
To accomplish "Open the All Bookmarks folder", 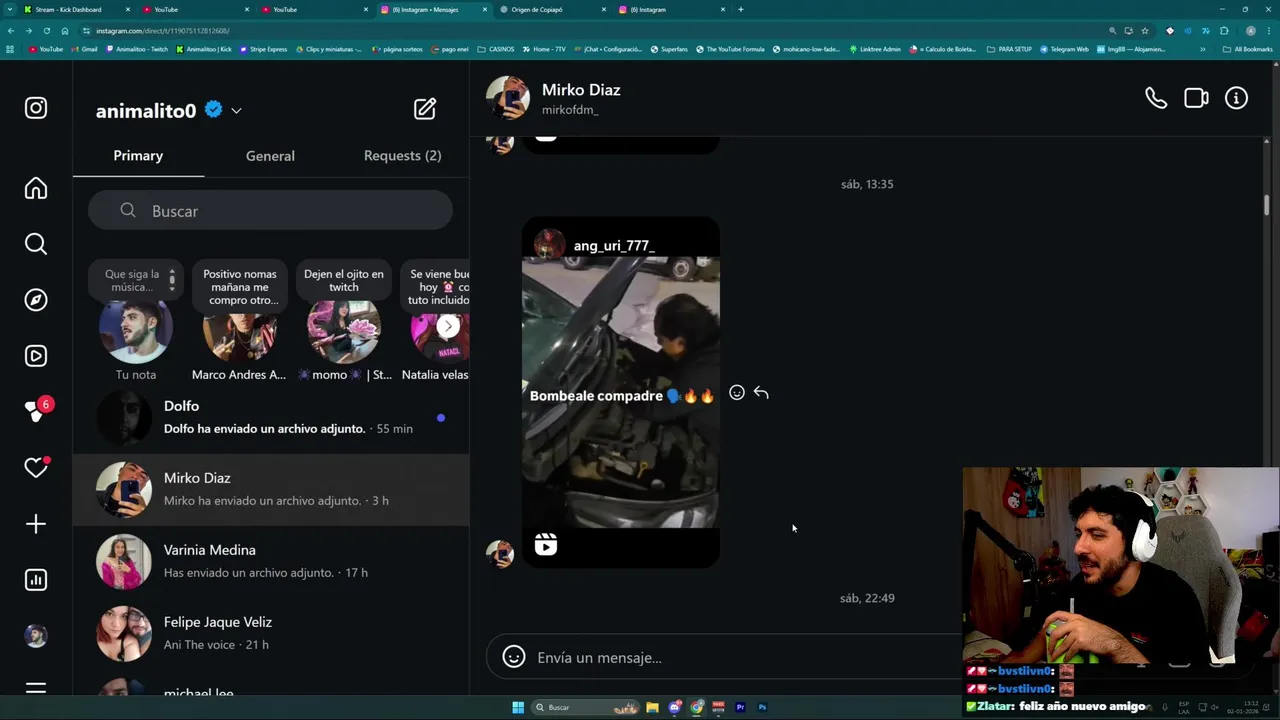I will [1248, 49].
